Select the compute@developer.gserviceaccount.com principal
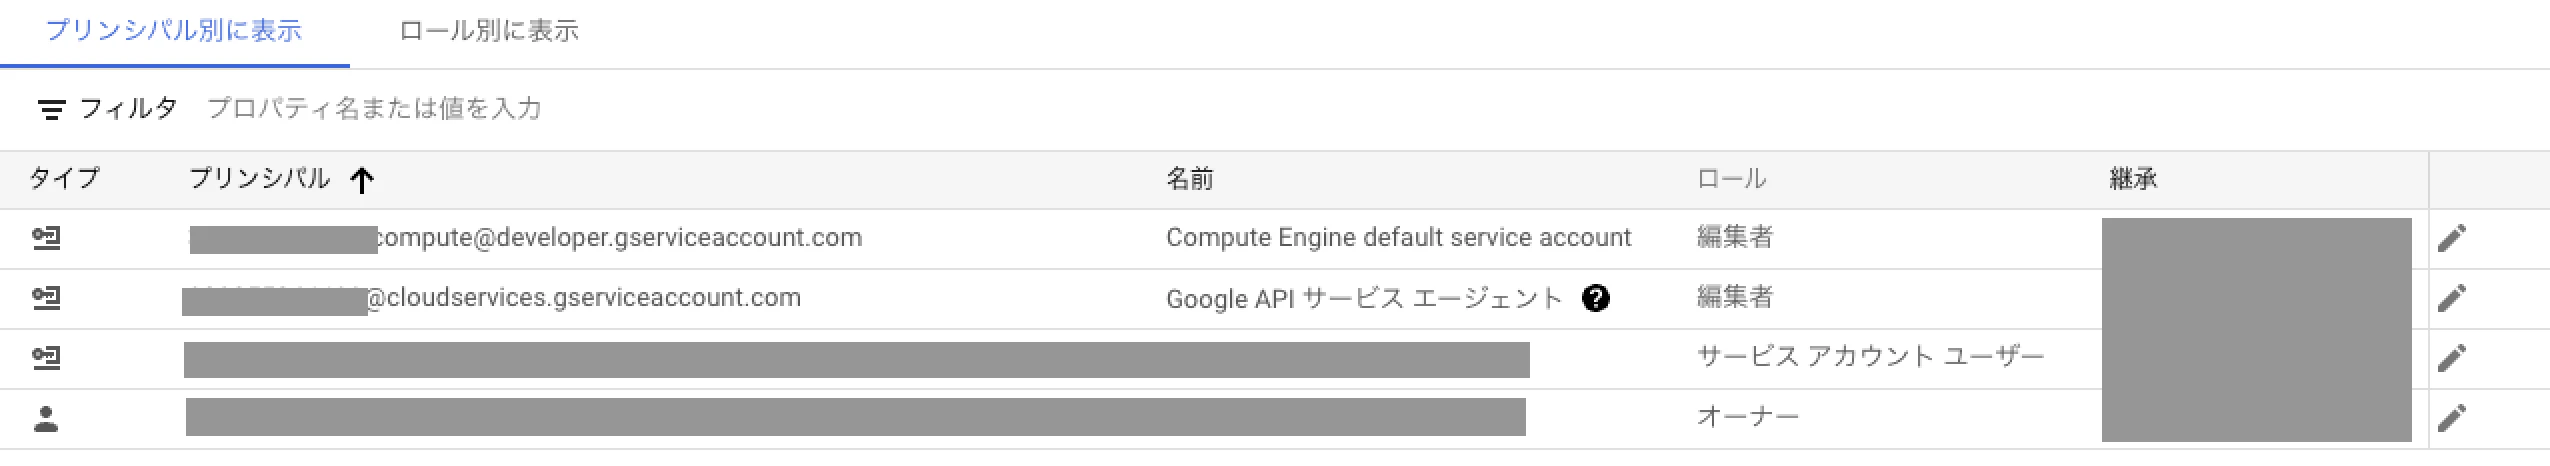2550x466 pixels. click(x=525, y=238)
